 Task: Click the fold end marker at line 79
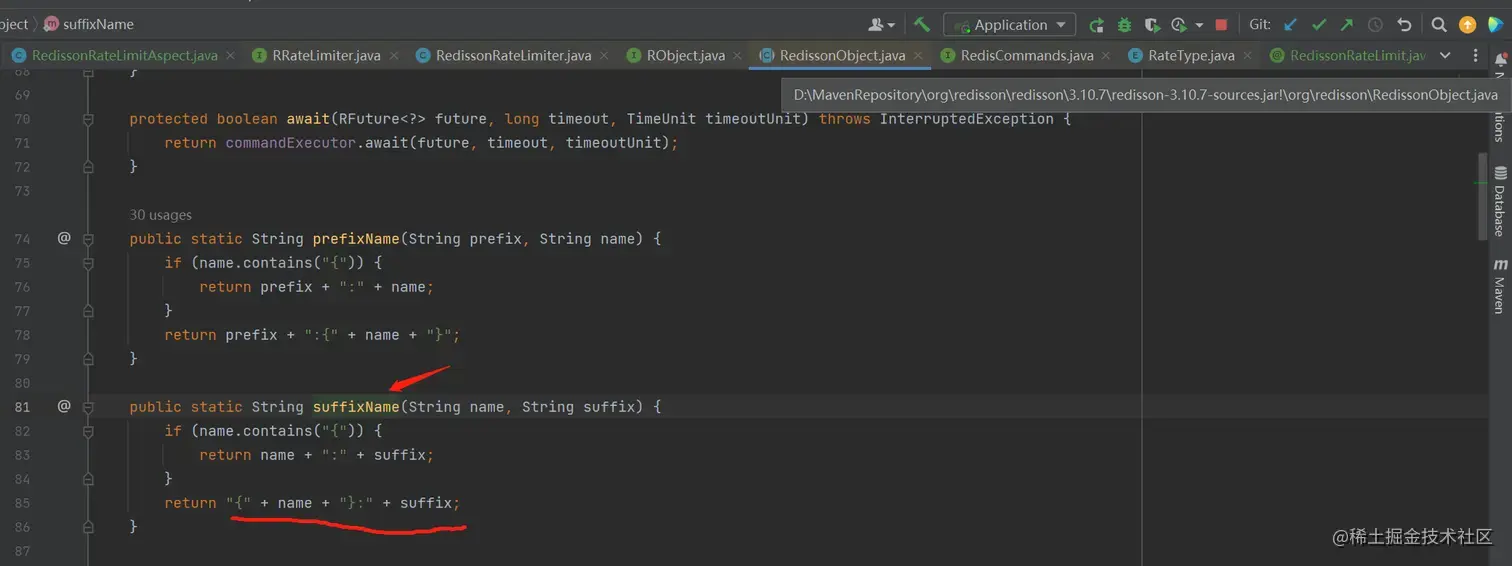[x=88, y=358]
